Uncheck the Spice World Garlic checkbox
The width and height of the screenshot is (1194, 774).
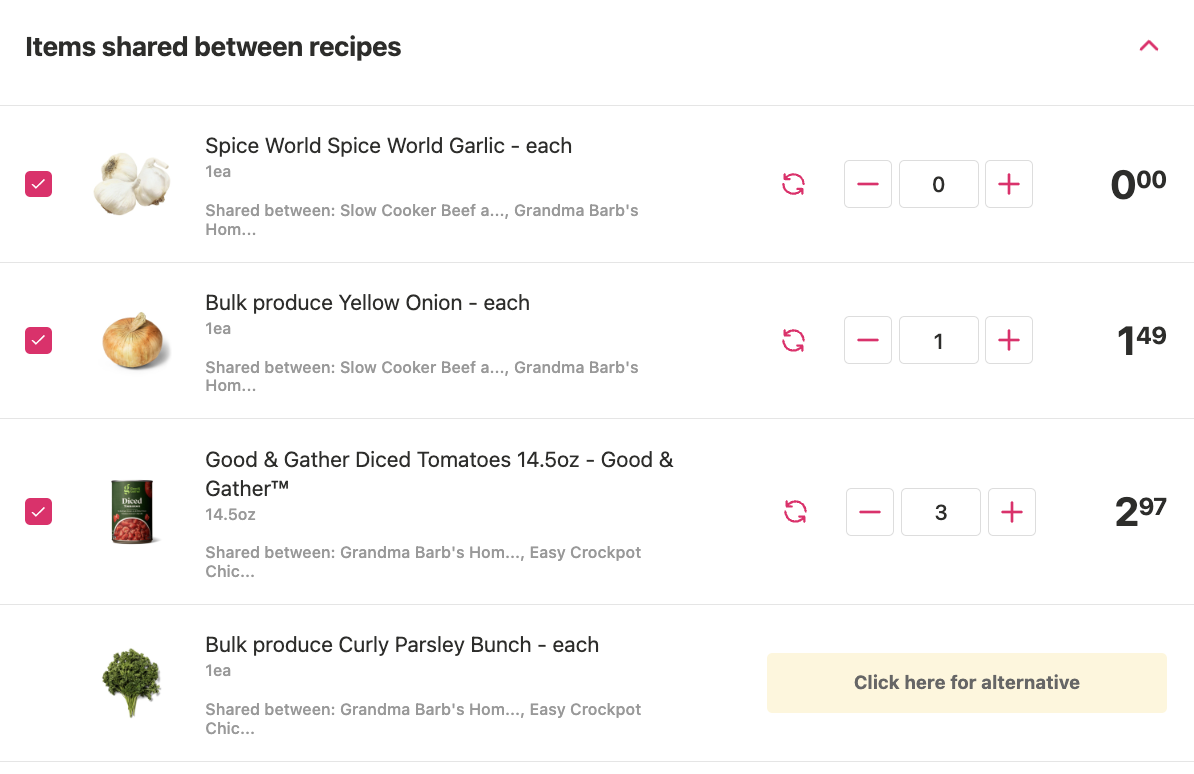(39, 184)
